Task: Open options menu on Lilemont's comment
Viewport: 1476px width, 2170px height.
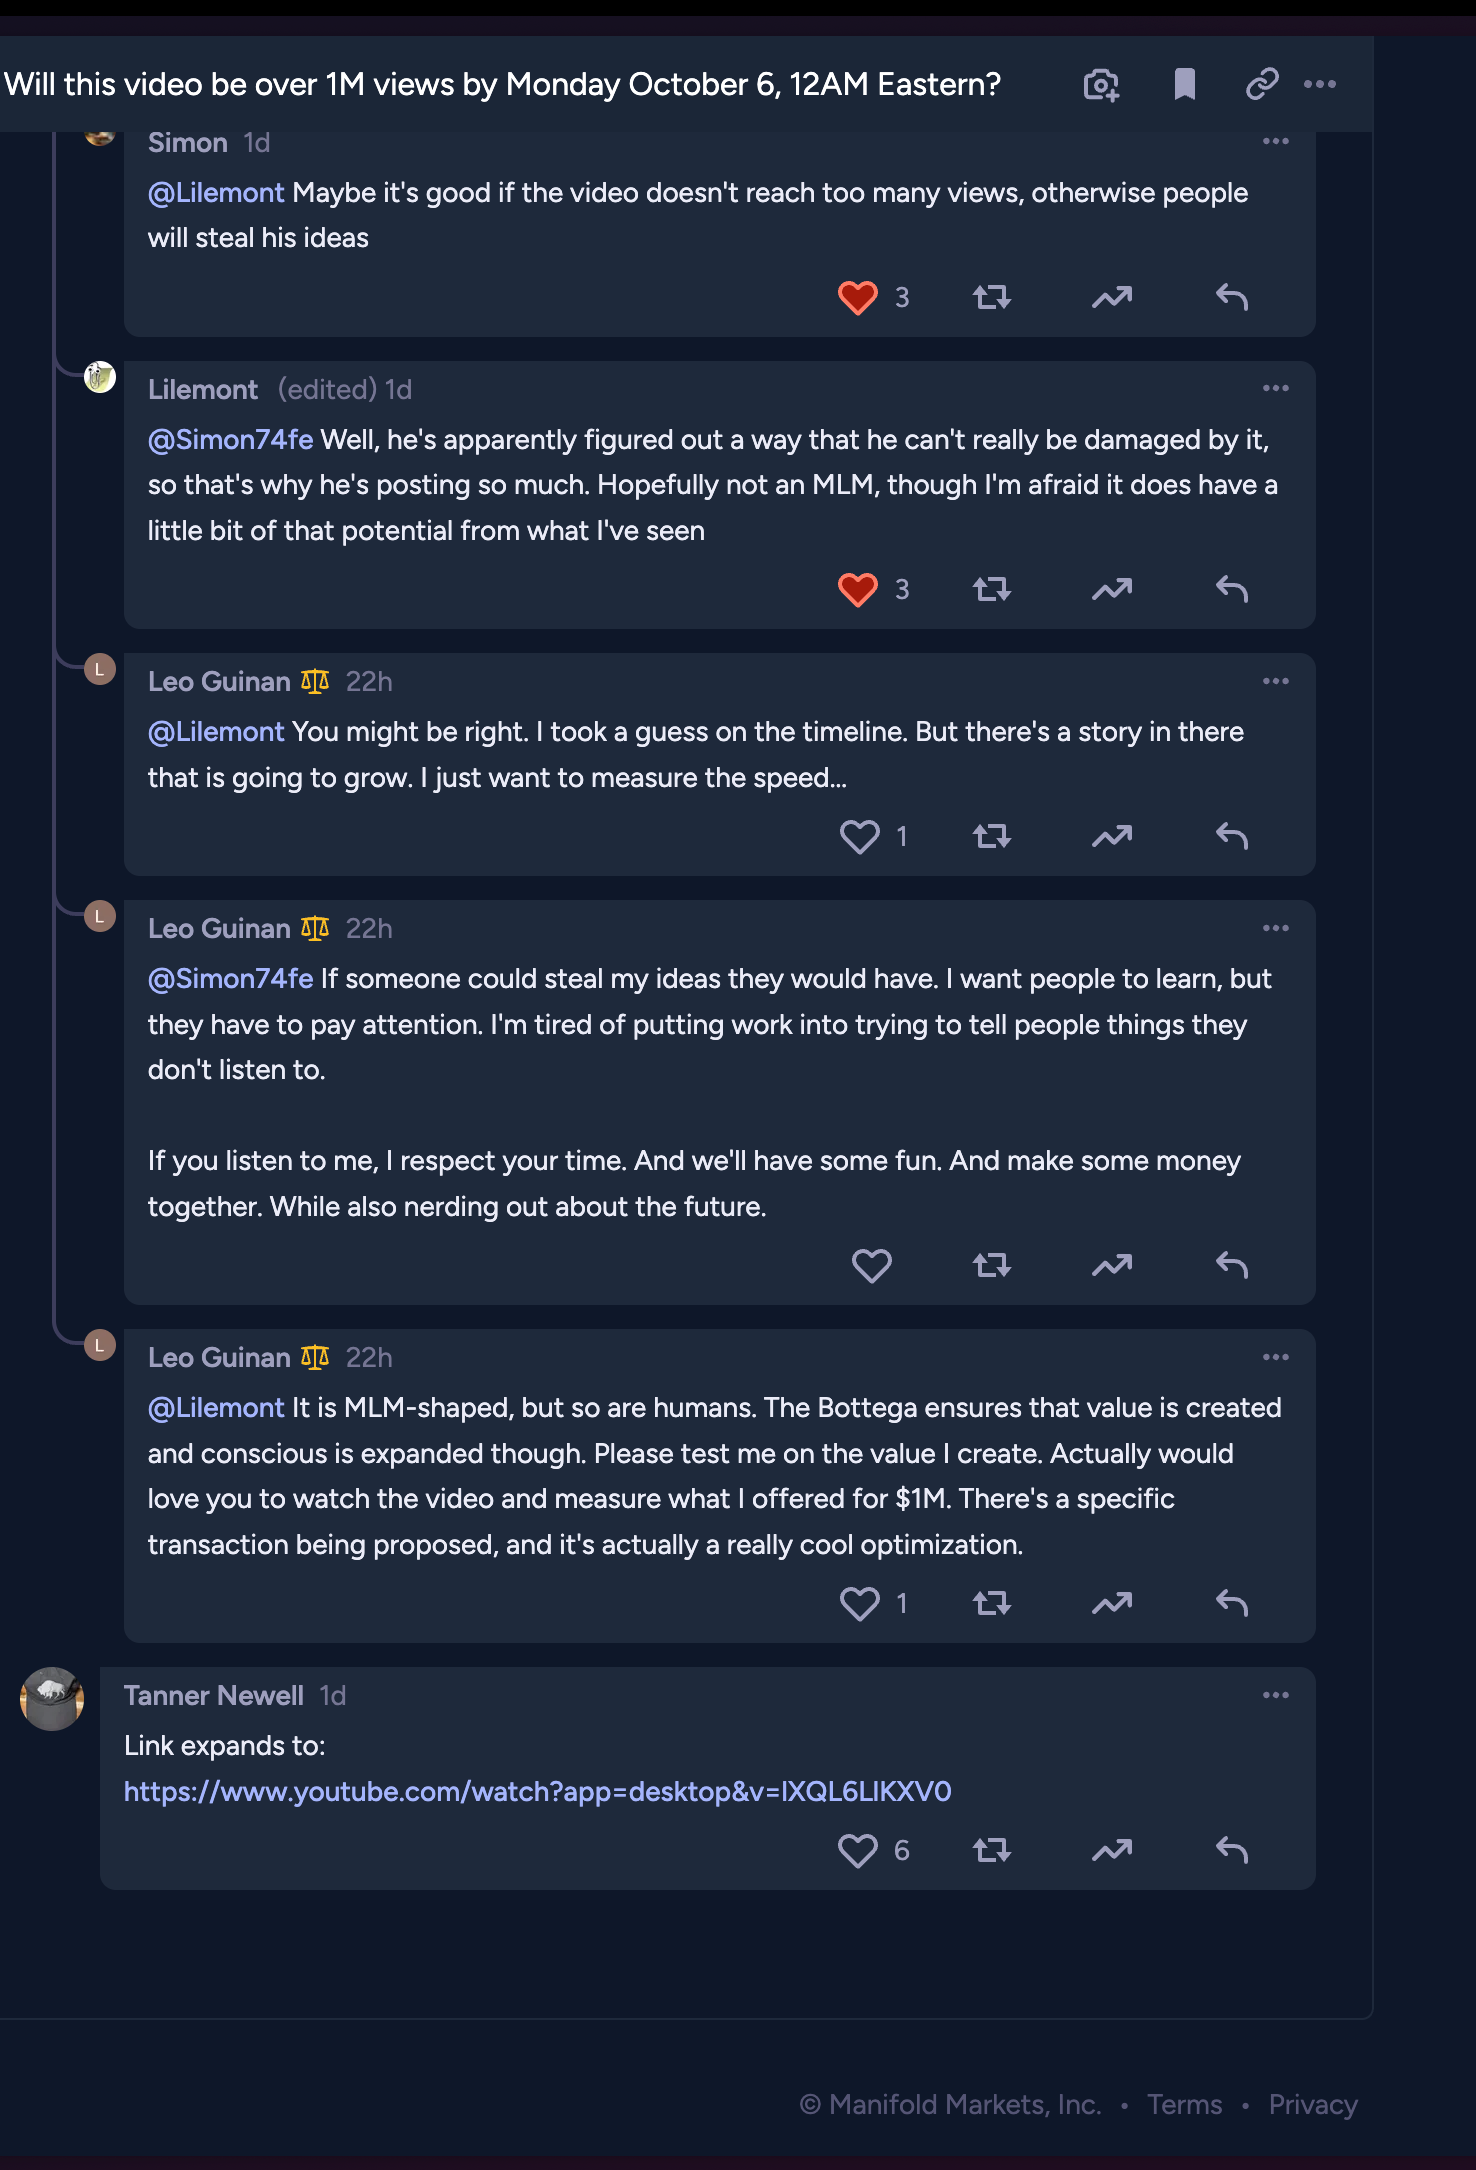Action: (x=1276, y=389)
